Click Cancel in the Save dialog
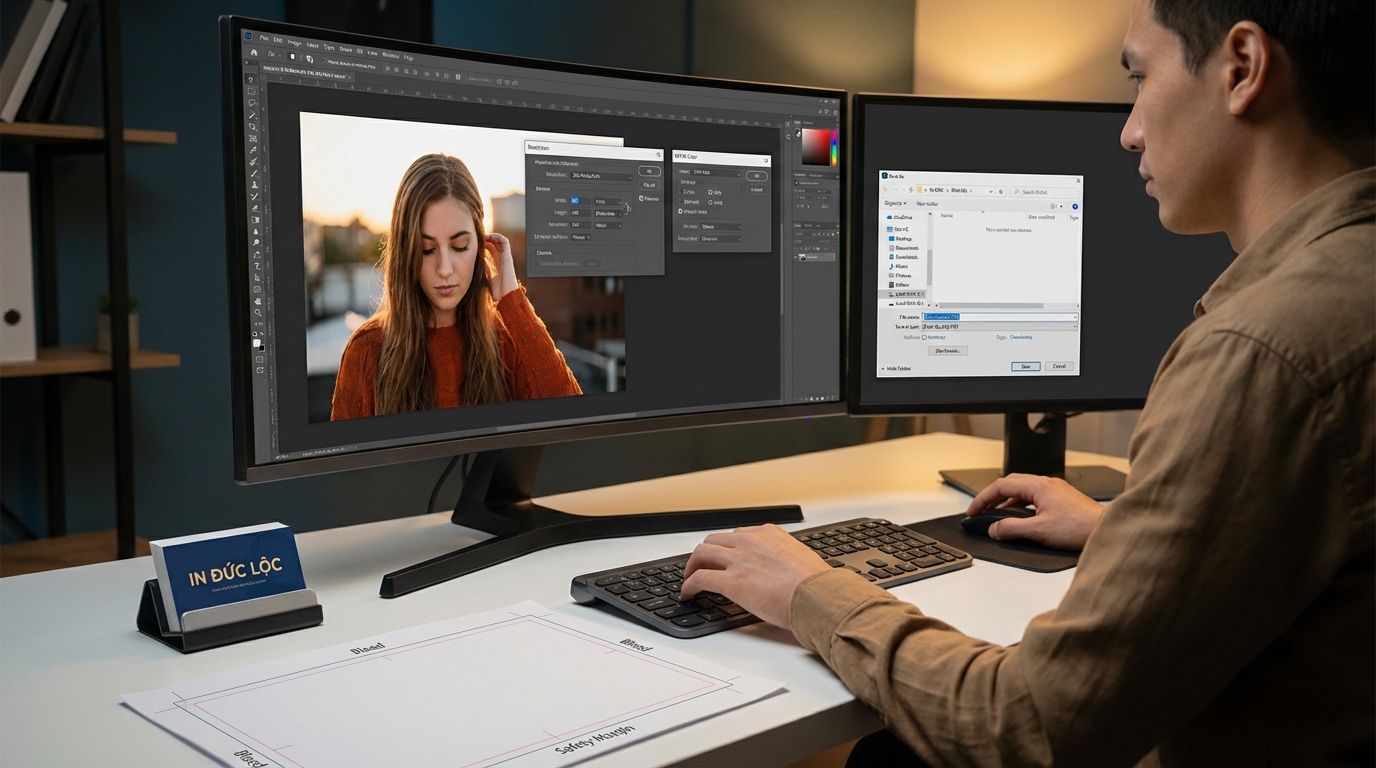 tap(1059, 367)
